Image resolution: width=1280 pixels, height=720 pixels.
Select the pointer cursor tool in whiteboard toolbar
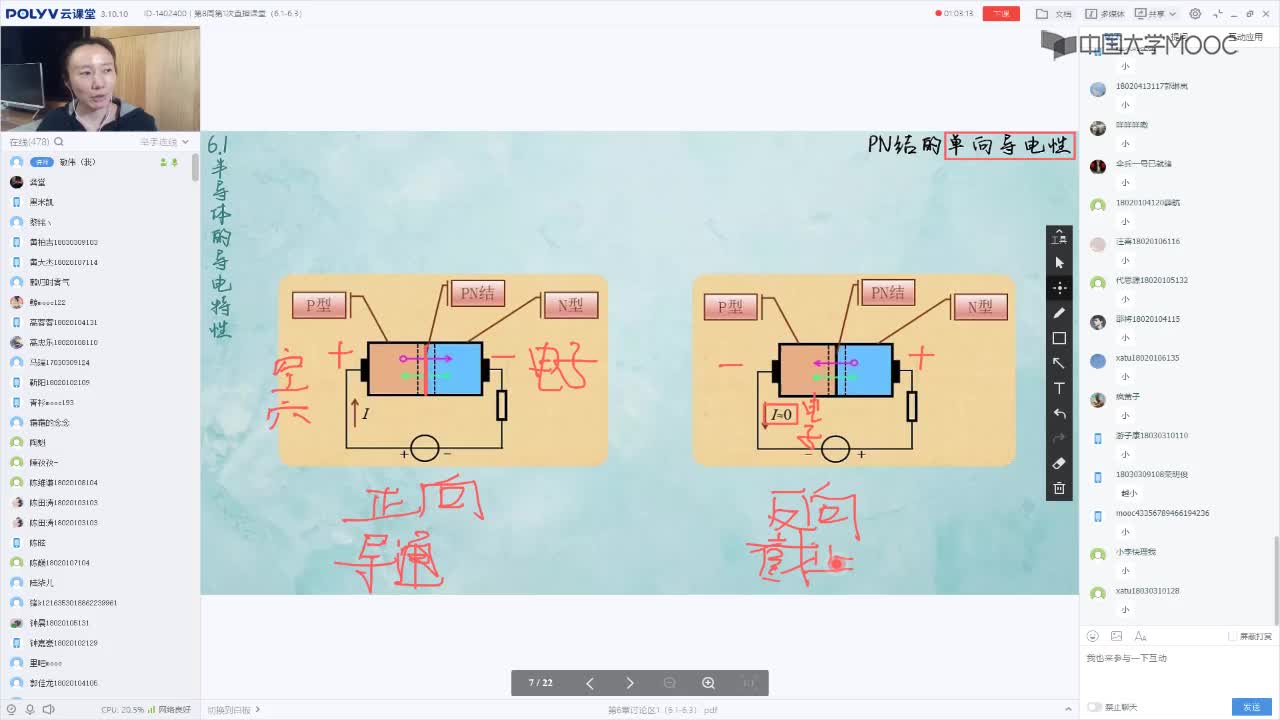point(1059,263)
